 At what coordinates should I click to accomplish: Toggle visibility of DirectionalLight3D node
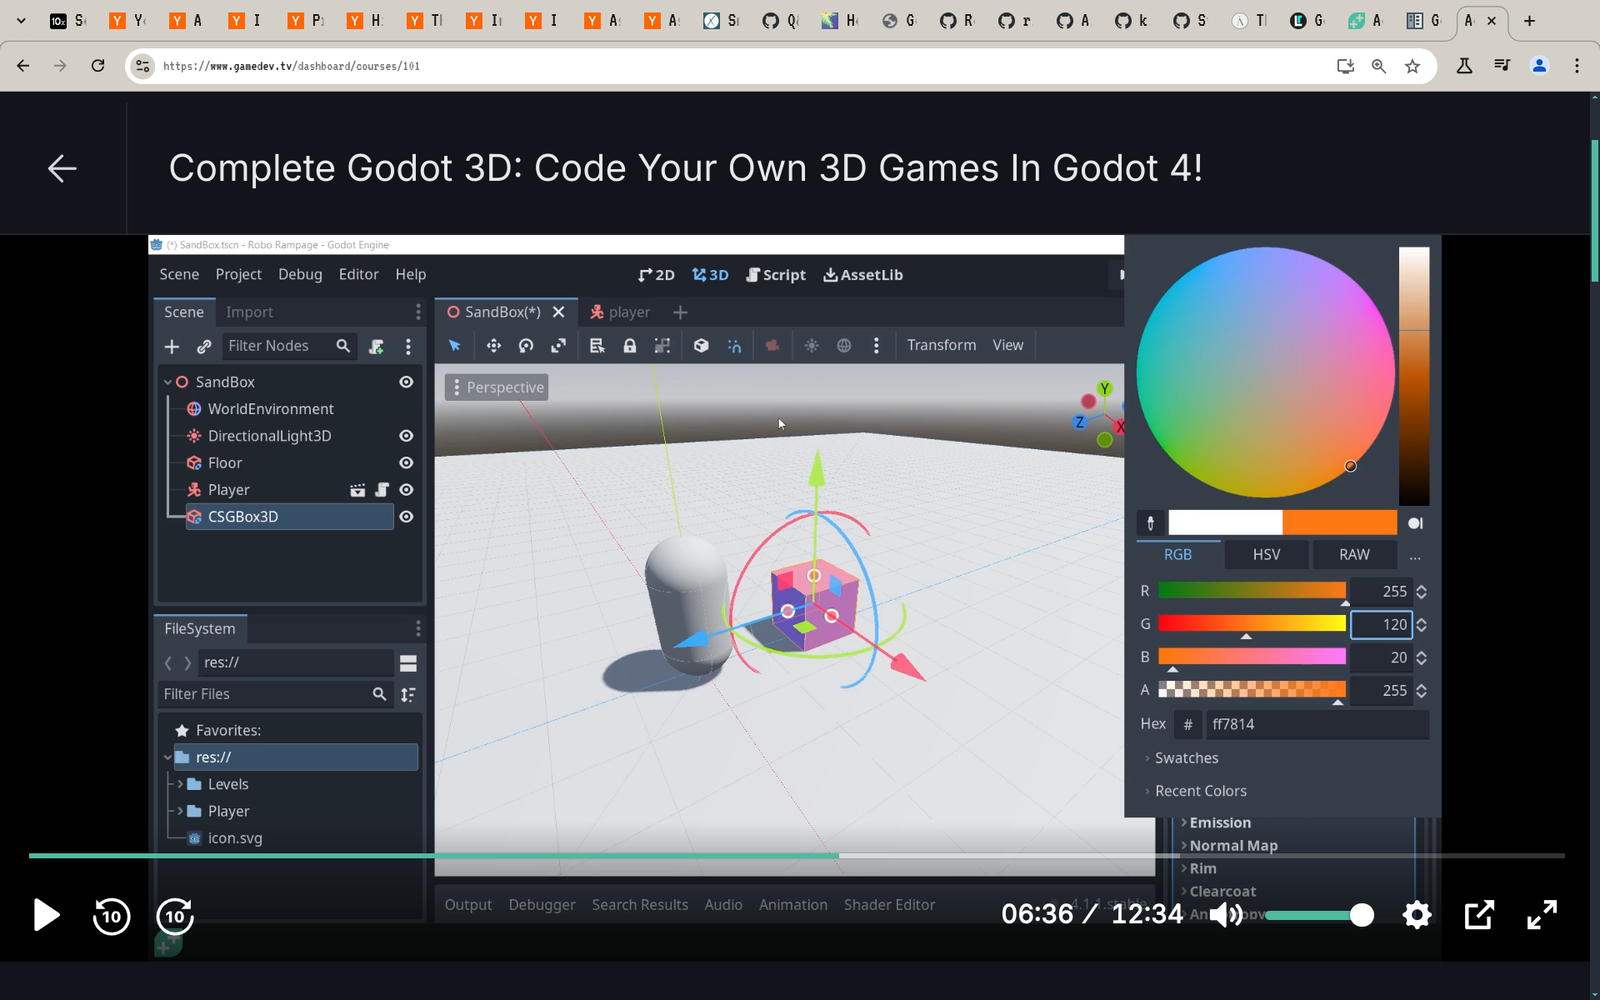(x=406, y=436)
